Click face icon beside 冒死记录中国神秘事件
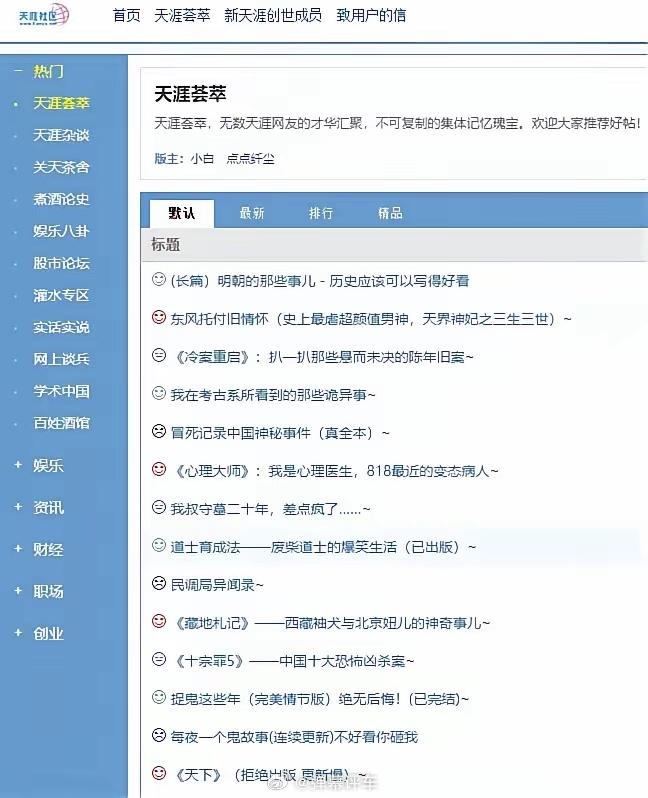The height and width of the screenshot is (798, 648). pos(159,431)
